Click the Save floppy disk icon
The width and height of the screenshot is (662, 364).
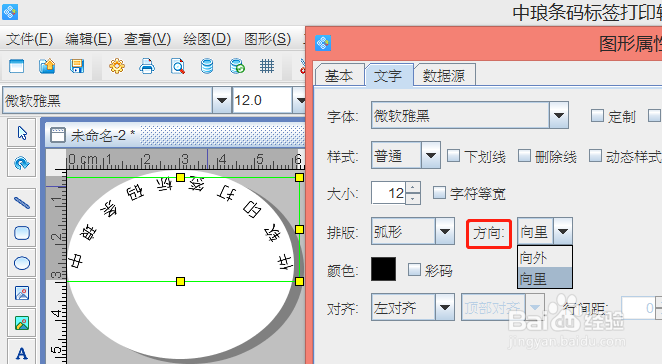point(77,66)
